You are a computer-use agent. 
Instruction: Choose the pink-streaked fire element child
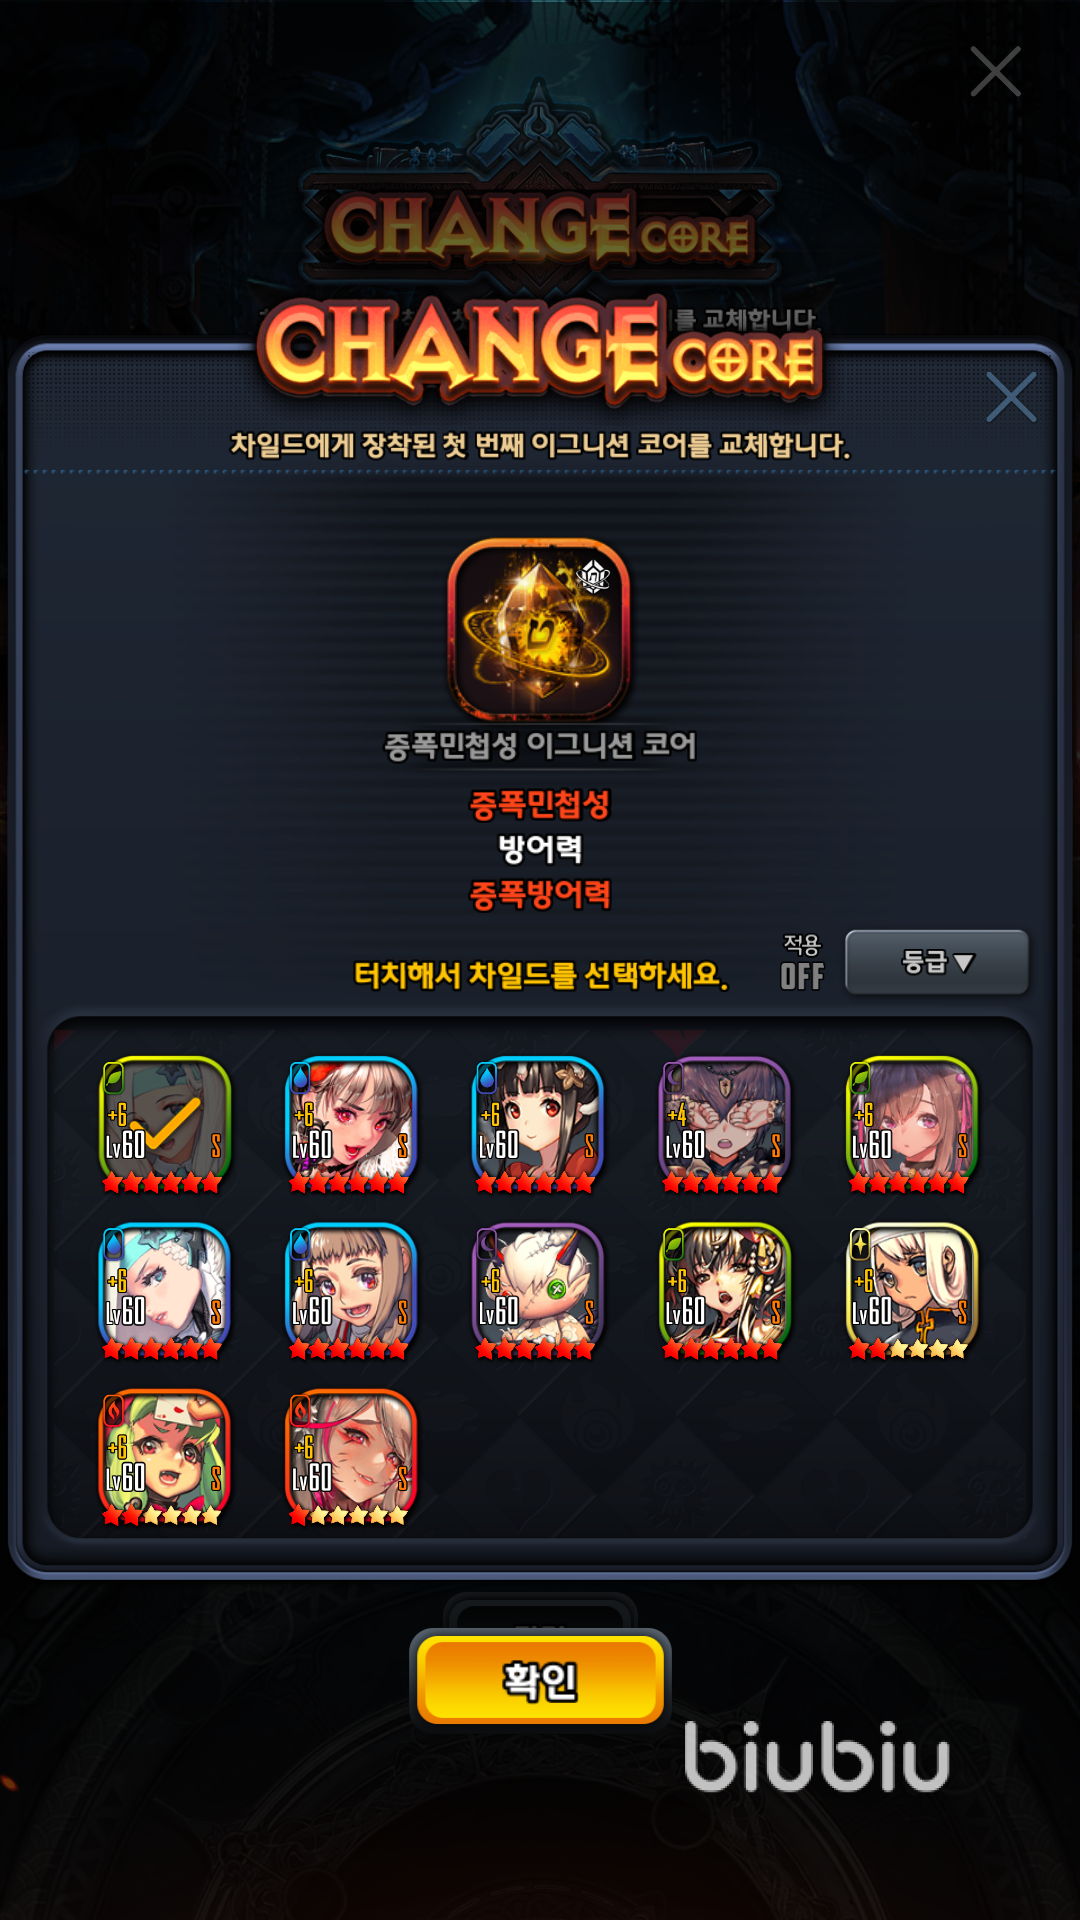tap(351, 1456)
